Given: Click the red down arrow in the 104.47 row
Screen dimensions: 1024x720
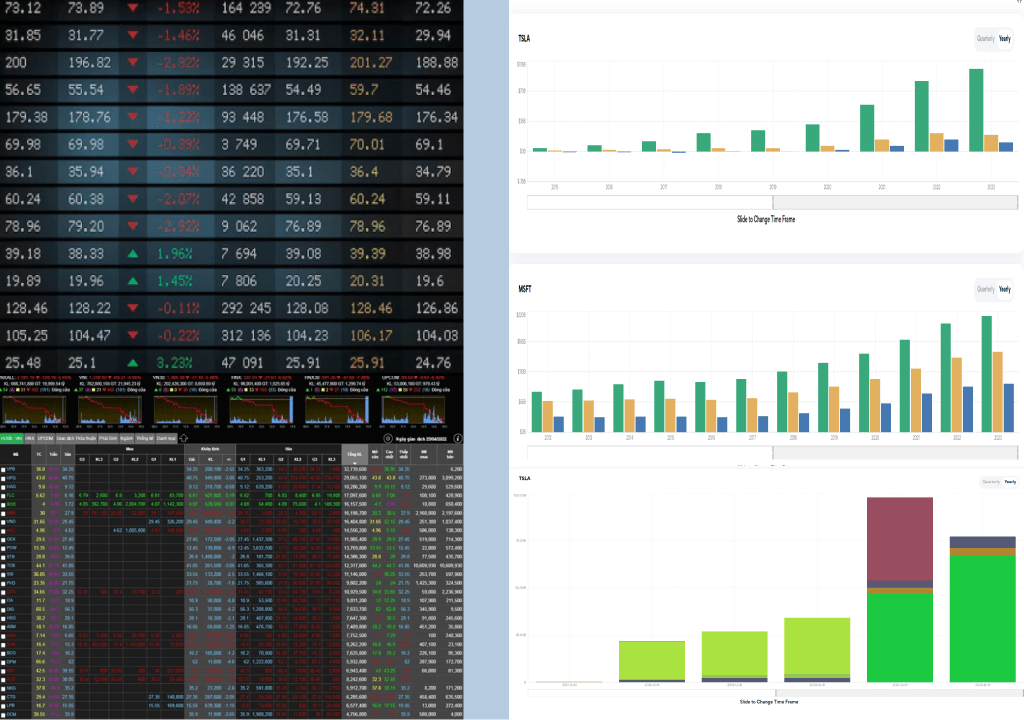Looking at the screenshot, I should (x=132, y=335).
